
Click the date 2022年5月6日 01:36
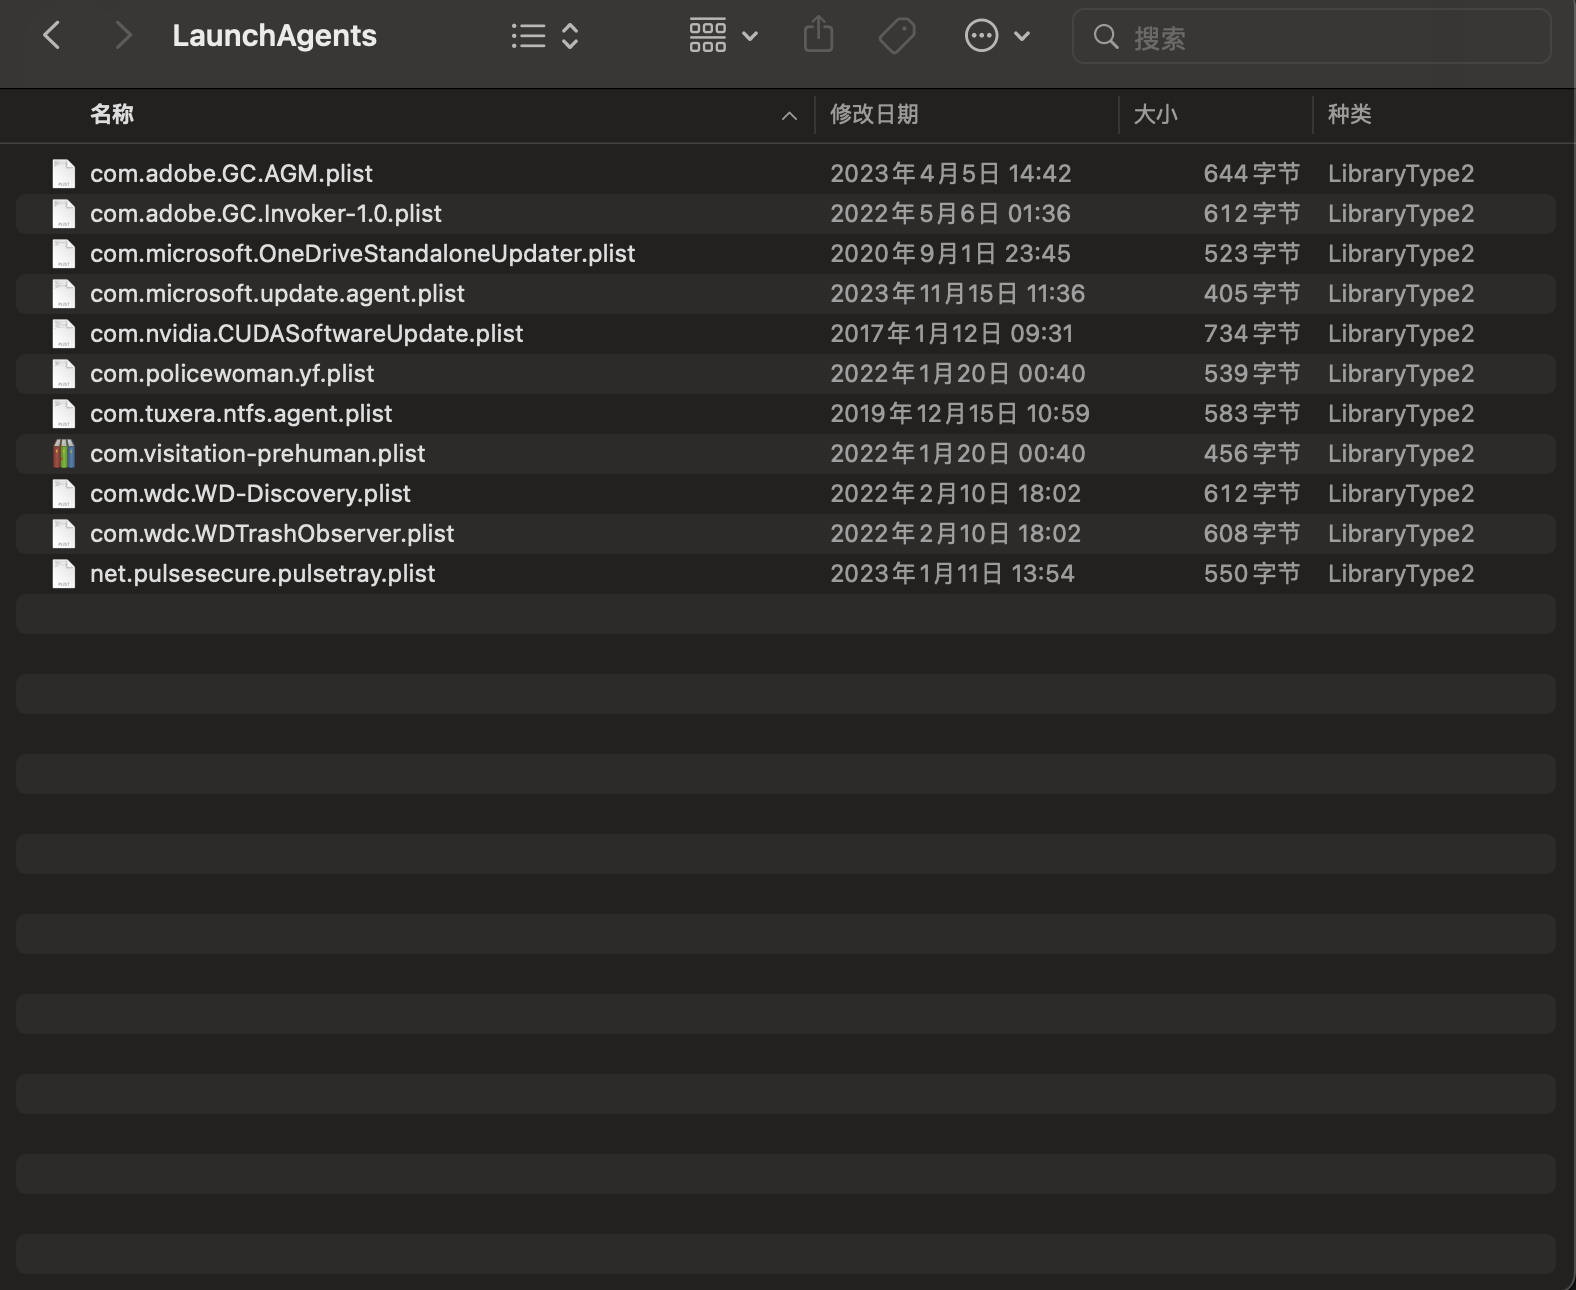click(950, 214)
